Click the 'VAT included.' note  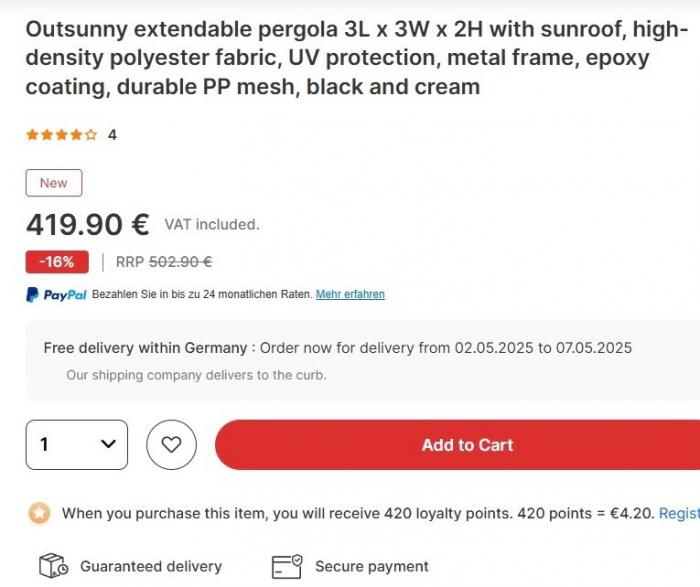212,225
